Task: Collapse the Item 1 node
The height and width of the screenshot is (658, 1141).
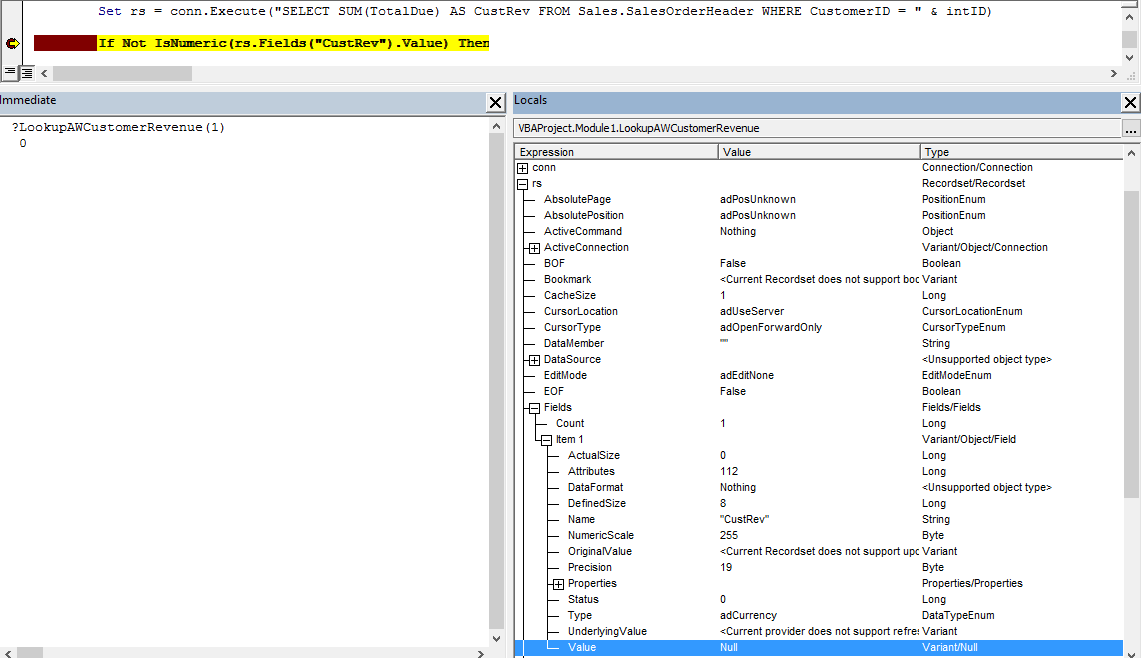Action: coord(546,440)
